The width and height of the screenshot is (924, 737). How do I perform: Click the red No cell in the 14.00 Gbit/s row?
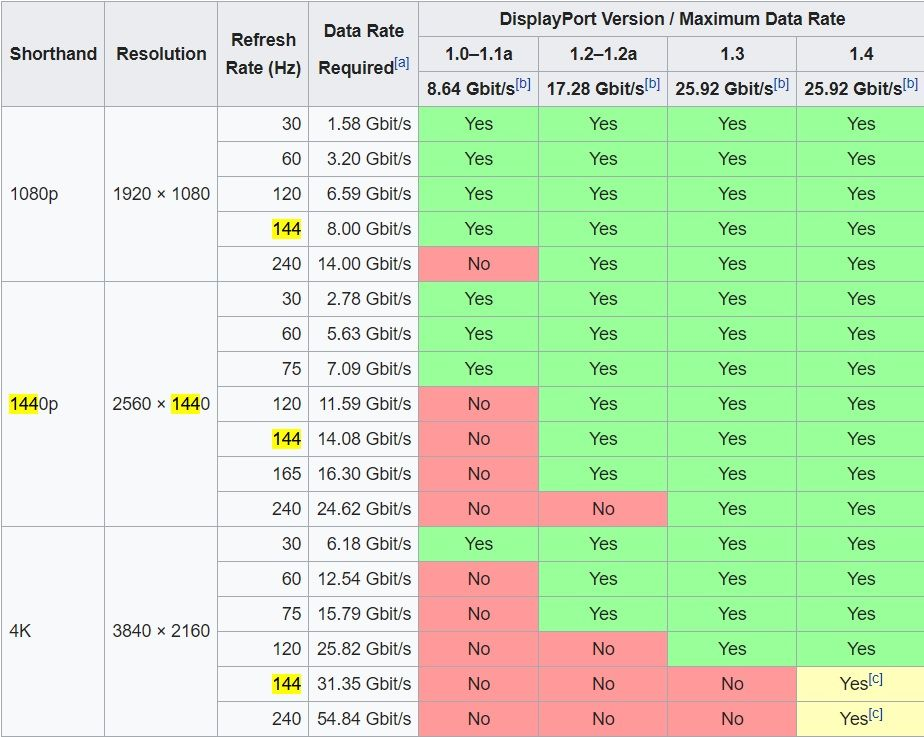click(x=478, y=264)
